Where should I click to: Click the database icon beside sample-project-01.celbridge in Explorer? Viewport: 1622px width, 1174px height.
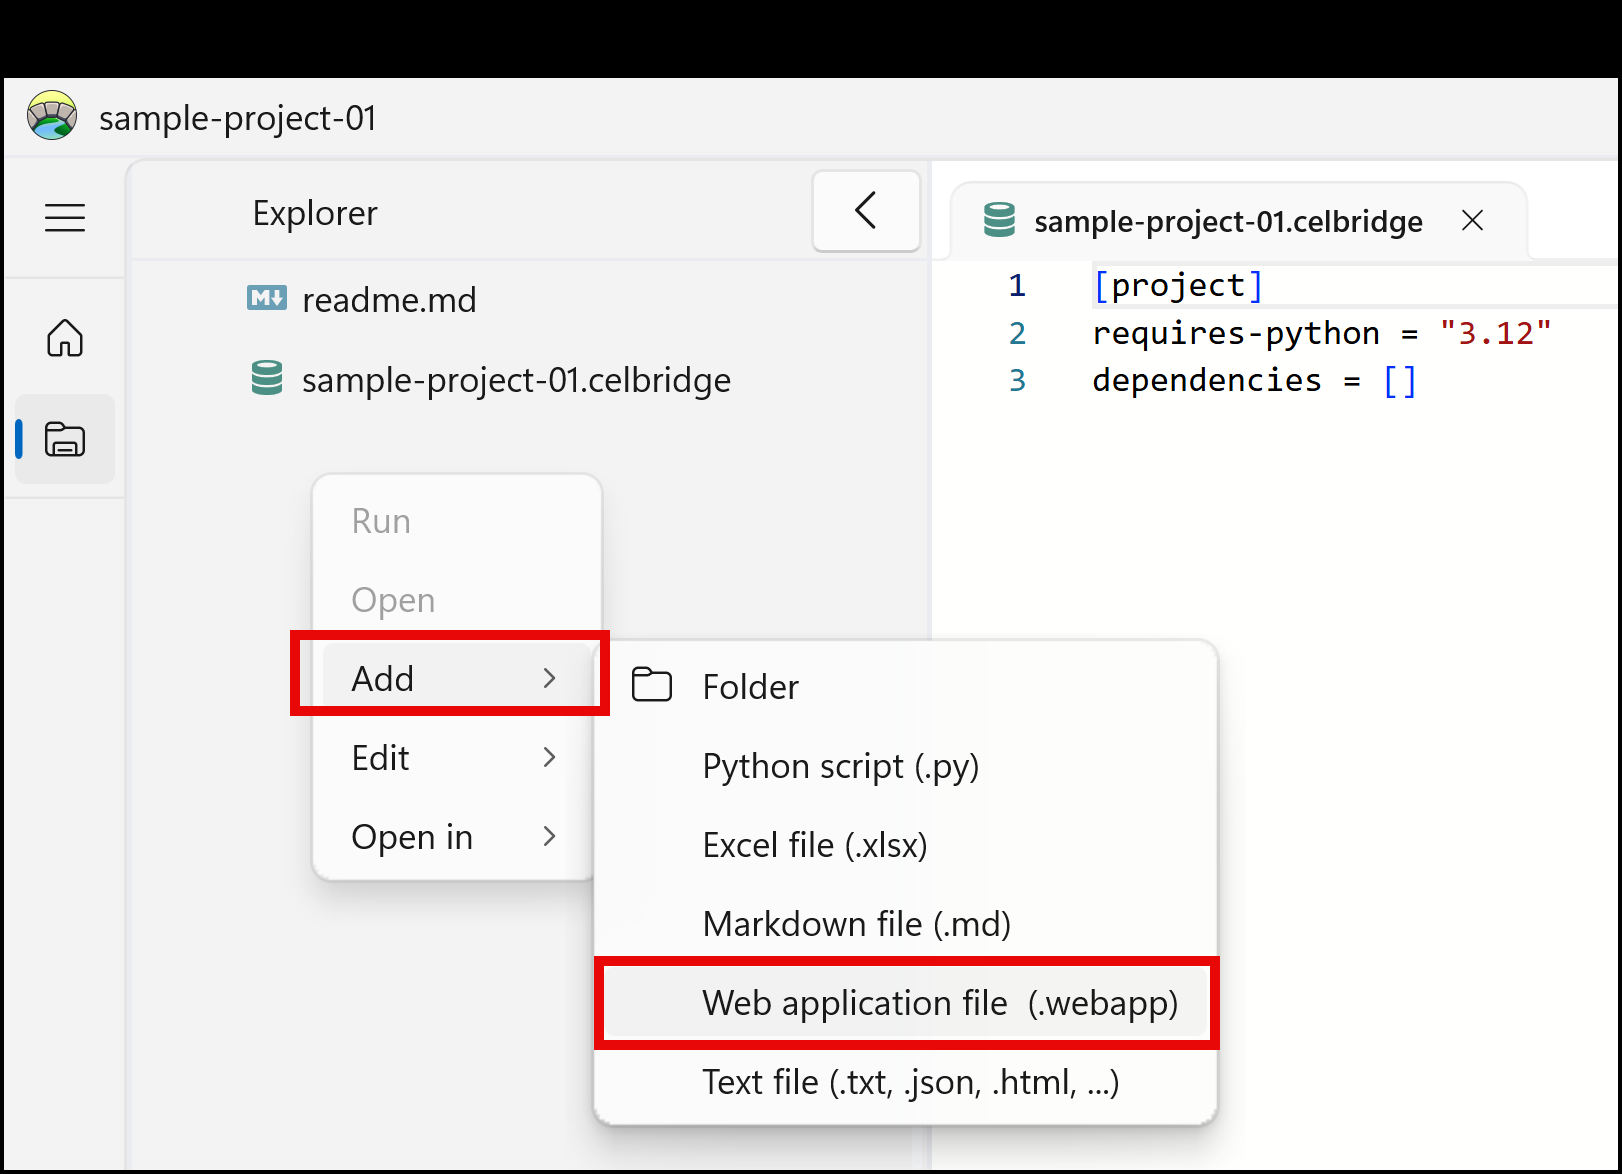[x=266, y=379]
